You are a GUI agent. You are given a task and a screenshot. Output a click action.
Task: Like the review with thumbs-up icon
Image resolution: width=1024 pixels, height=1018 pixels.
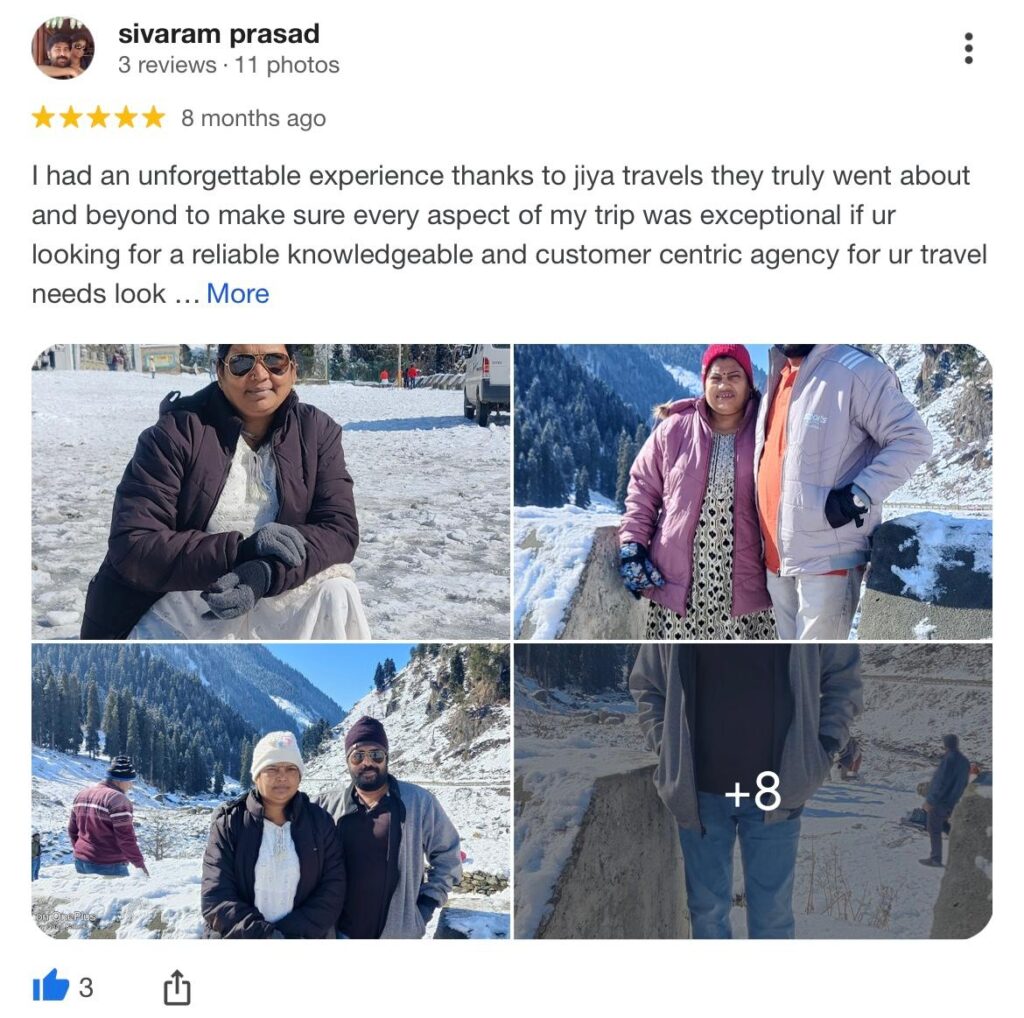[x=50, y=986]
